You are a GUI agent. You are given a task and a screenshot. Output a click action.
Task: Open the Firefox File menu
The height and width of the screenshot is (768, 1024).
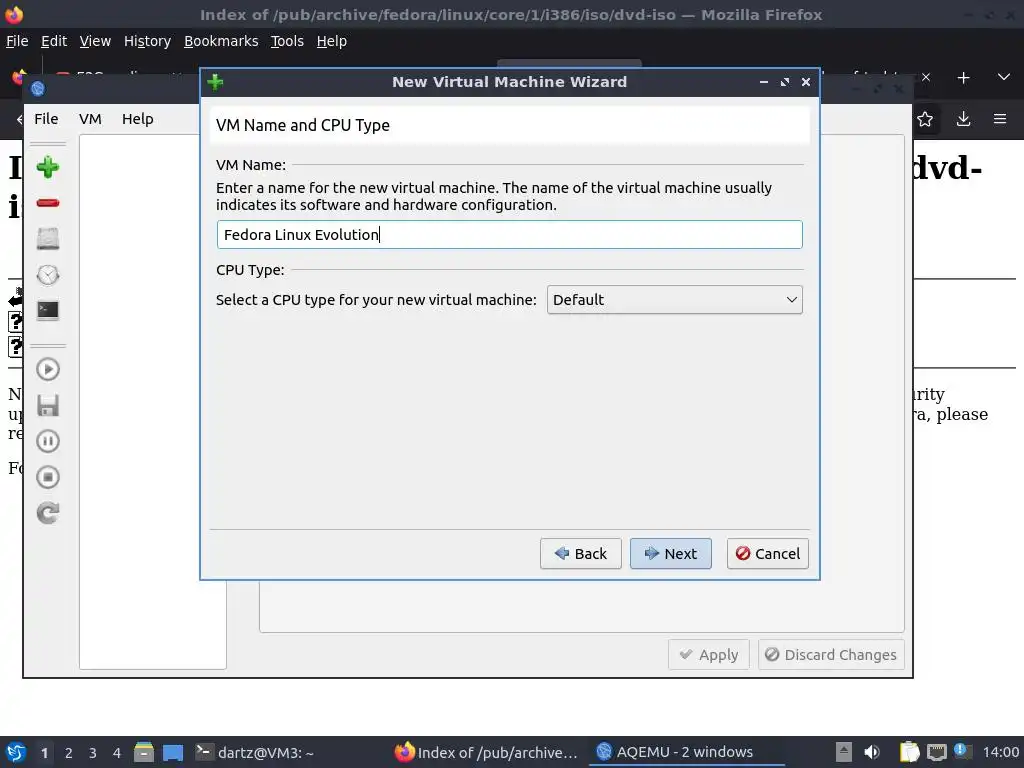(17, 41)
